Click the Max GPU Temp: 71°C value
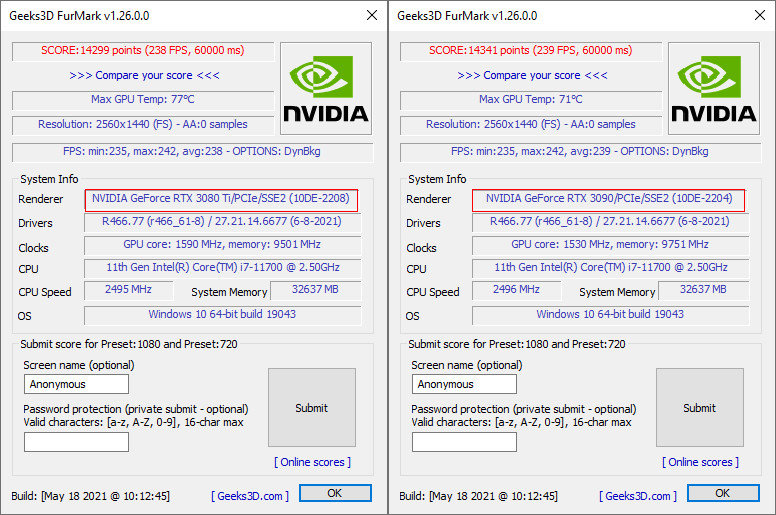This screenshot has width=776, height=515. coord(531,99)
